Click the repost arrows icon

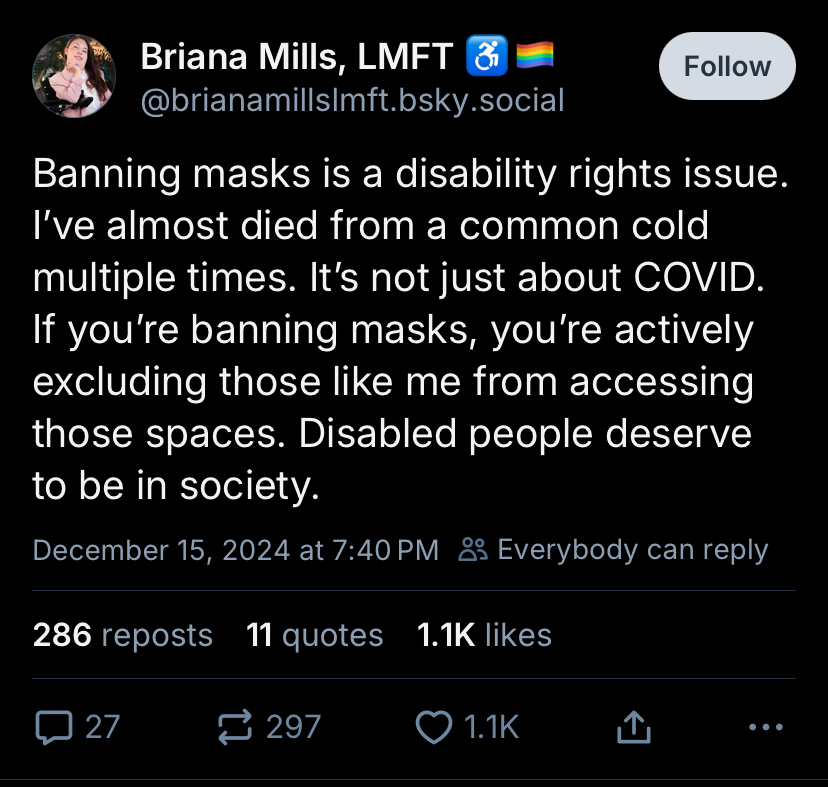tap(234, 727)
